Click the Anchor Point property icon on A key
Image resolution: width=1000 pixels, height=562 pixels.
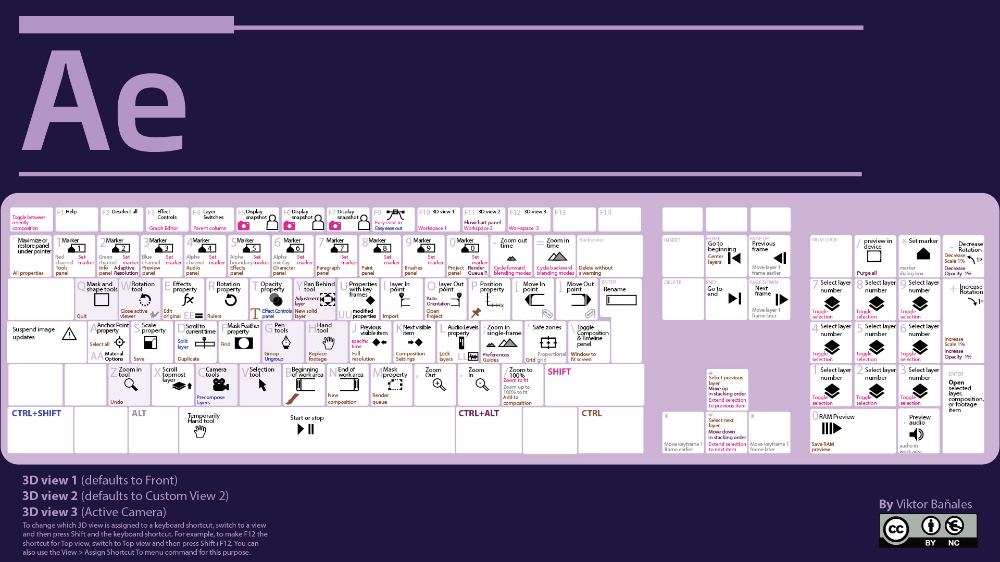(119, 343)
